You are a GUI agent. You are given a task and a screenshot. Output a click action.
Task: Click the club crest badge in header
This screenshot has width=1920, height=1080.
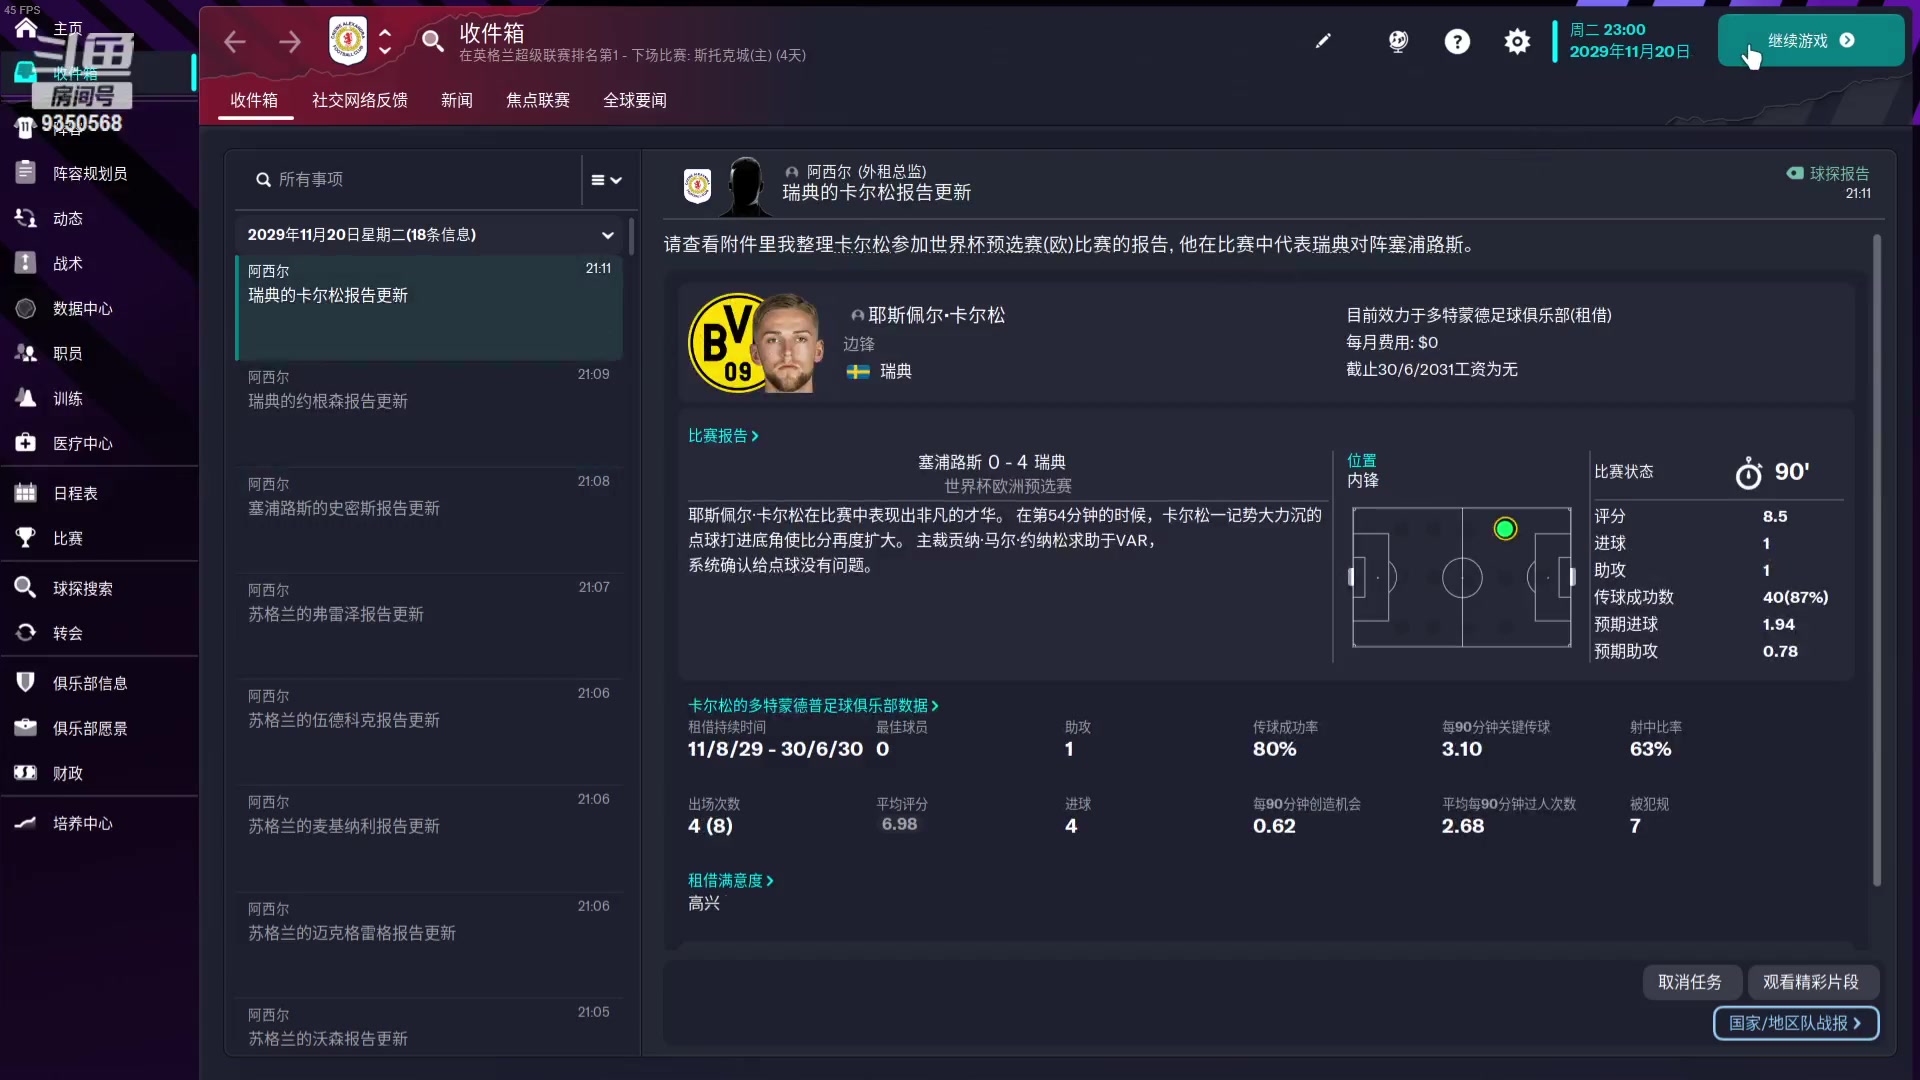(348, 41)
